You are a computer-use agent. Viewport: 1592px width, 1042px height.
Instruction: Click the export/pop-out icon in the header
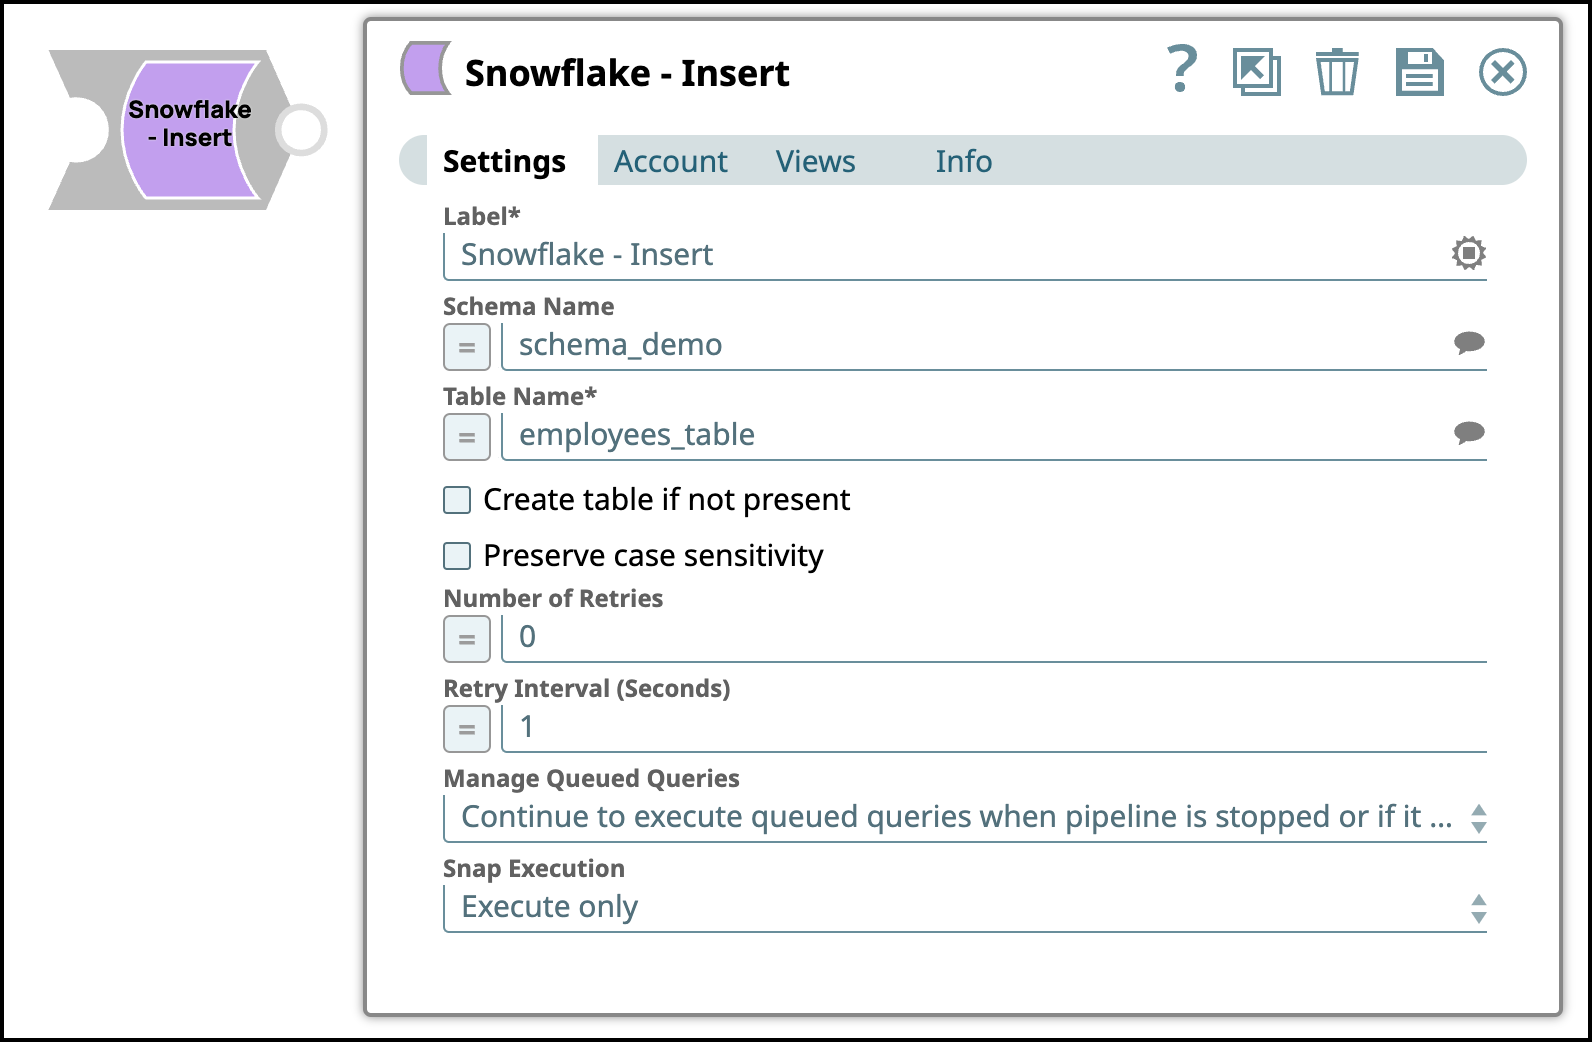pyautogui.click(x=1257, y=71)
